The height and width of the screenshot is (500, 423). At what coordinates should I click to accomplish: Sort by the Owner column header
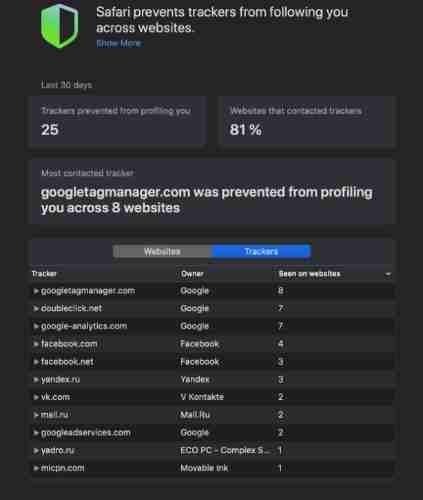coord(192,274)
